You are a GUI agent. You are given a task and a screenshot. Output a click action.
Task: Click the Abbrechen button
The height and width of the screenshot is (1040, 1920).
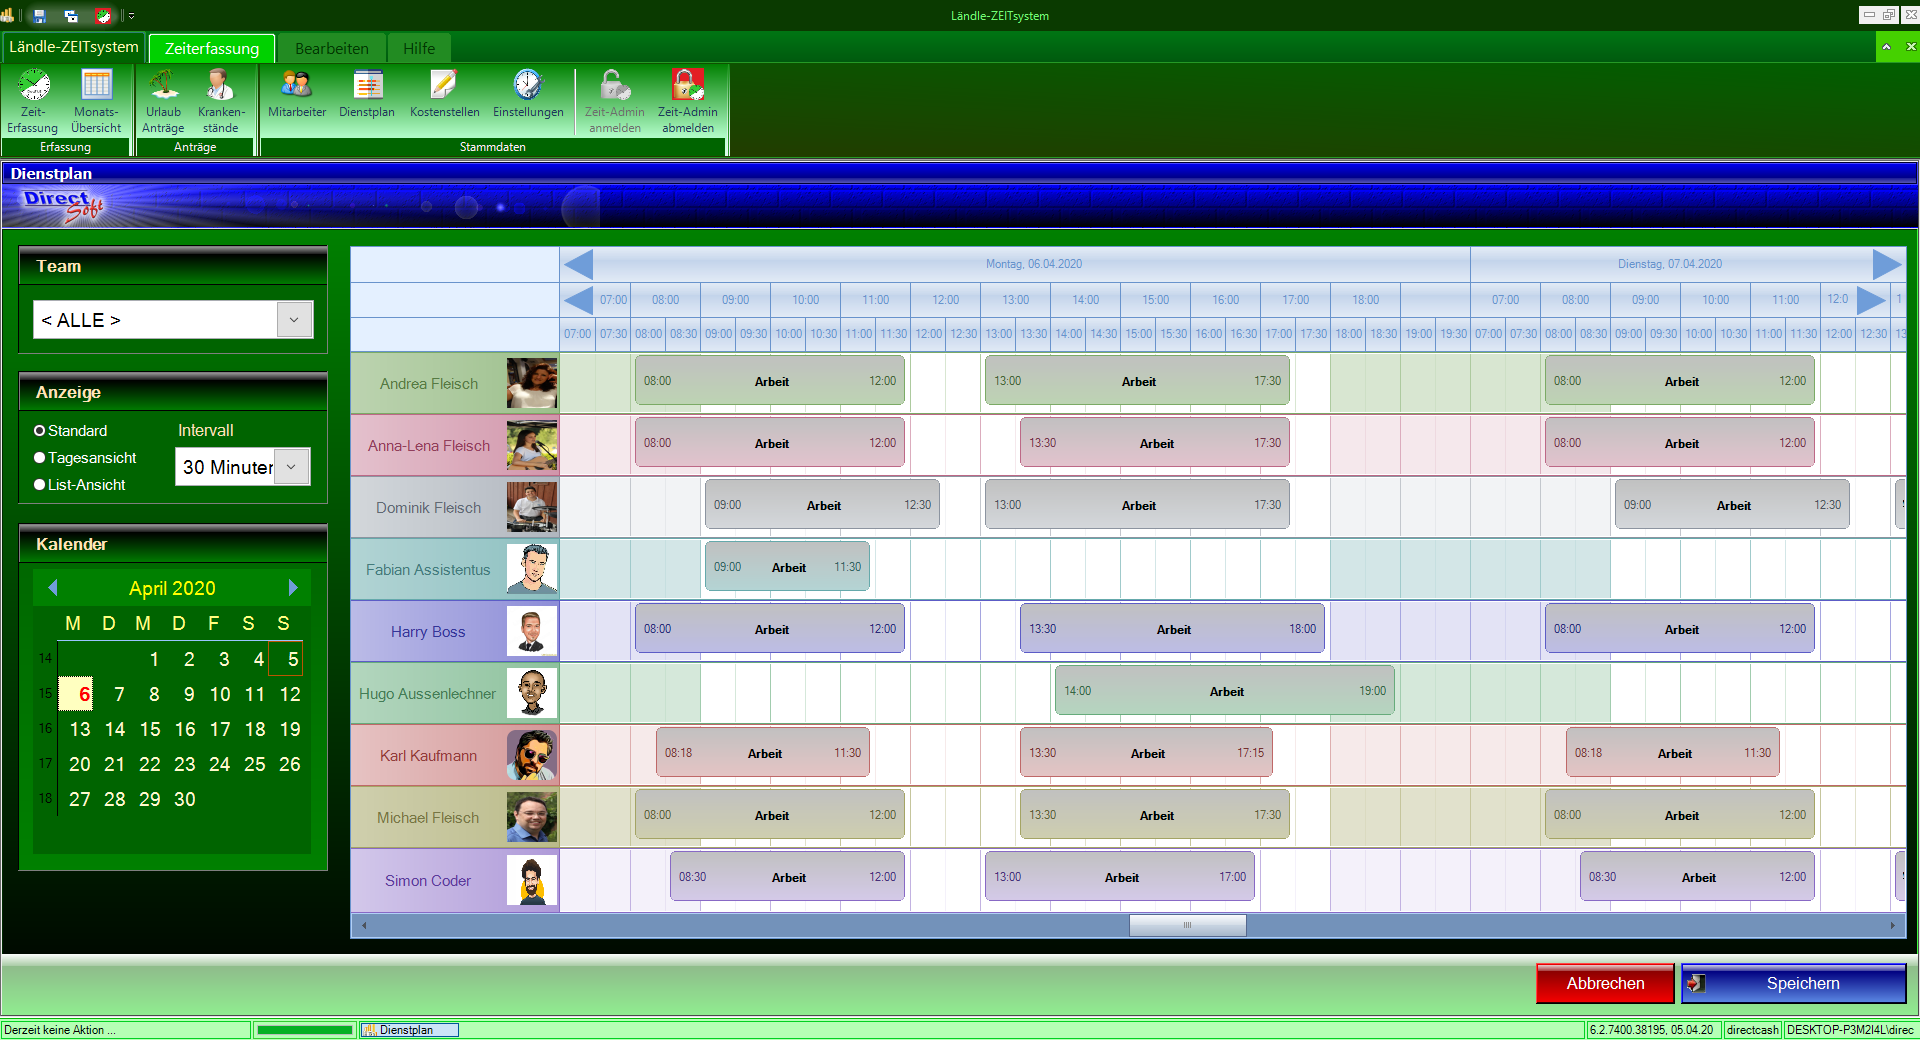point(1605,983)
